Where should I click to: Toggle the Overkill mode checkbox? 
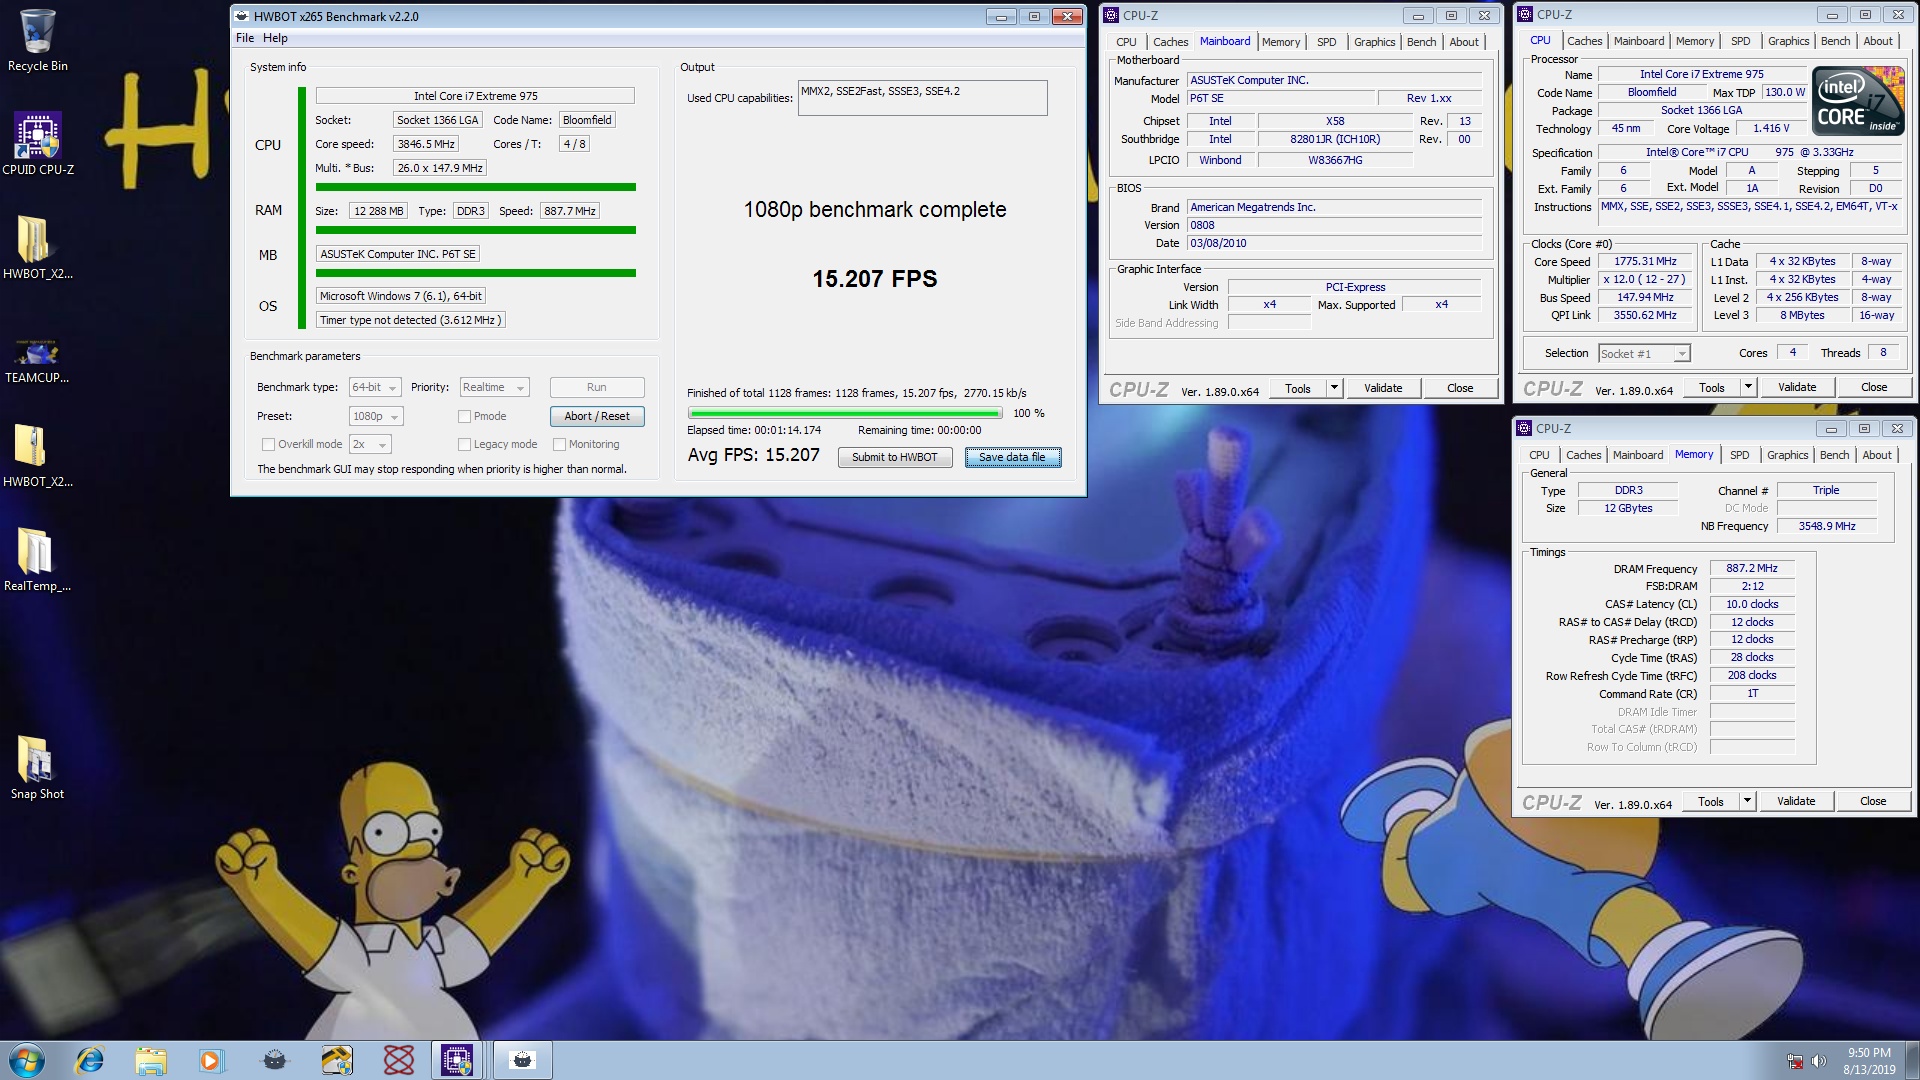click(268, 444)
